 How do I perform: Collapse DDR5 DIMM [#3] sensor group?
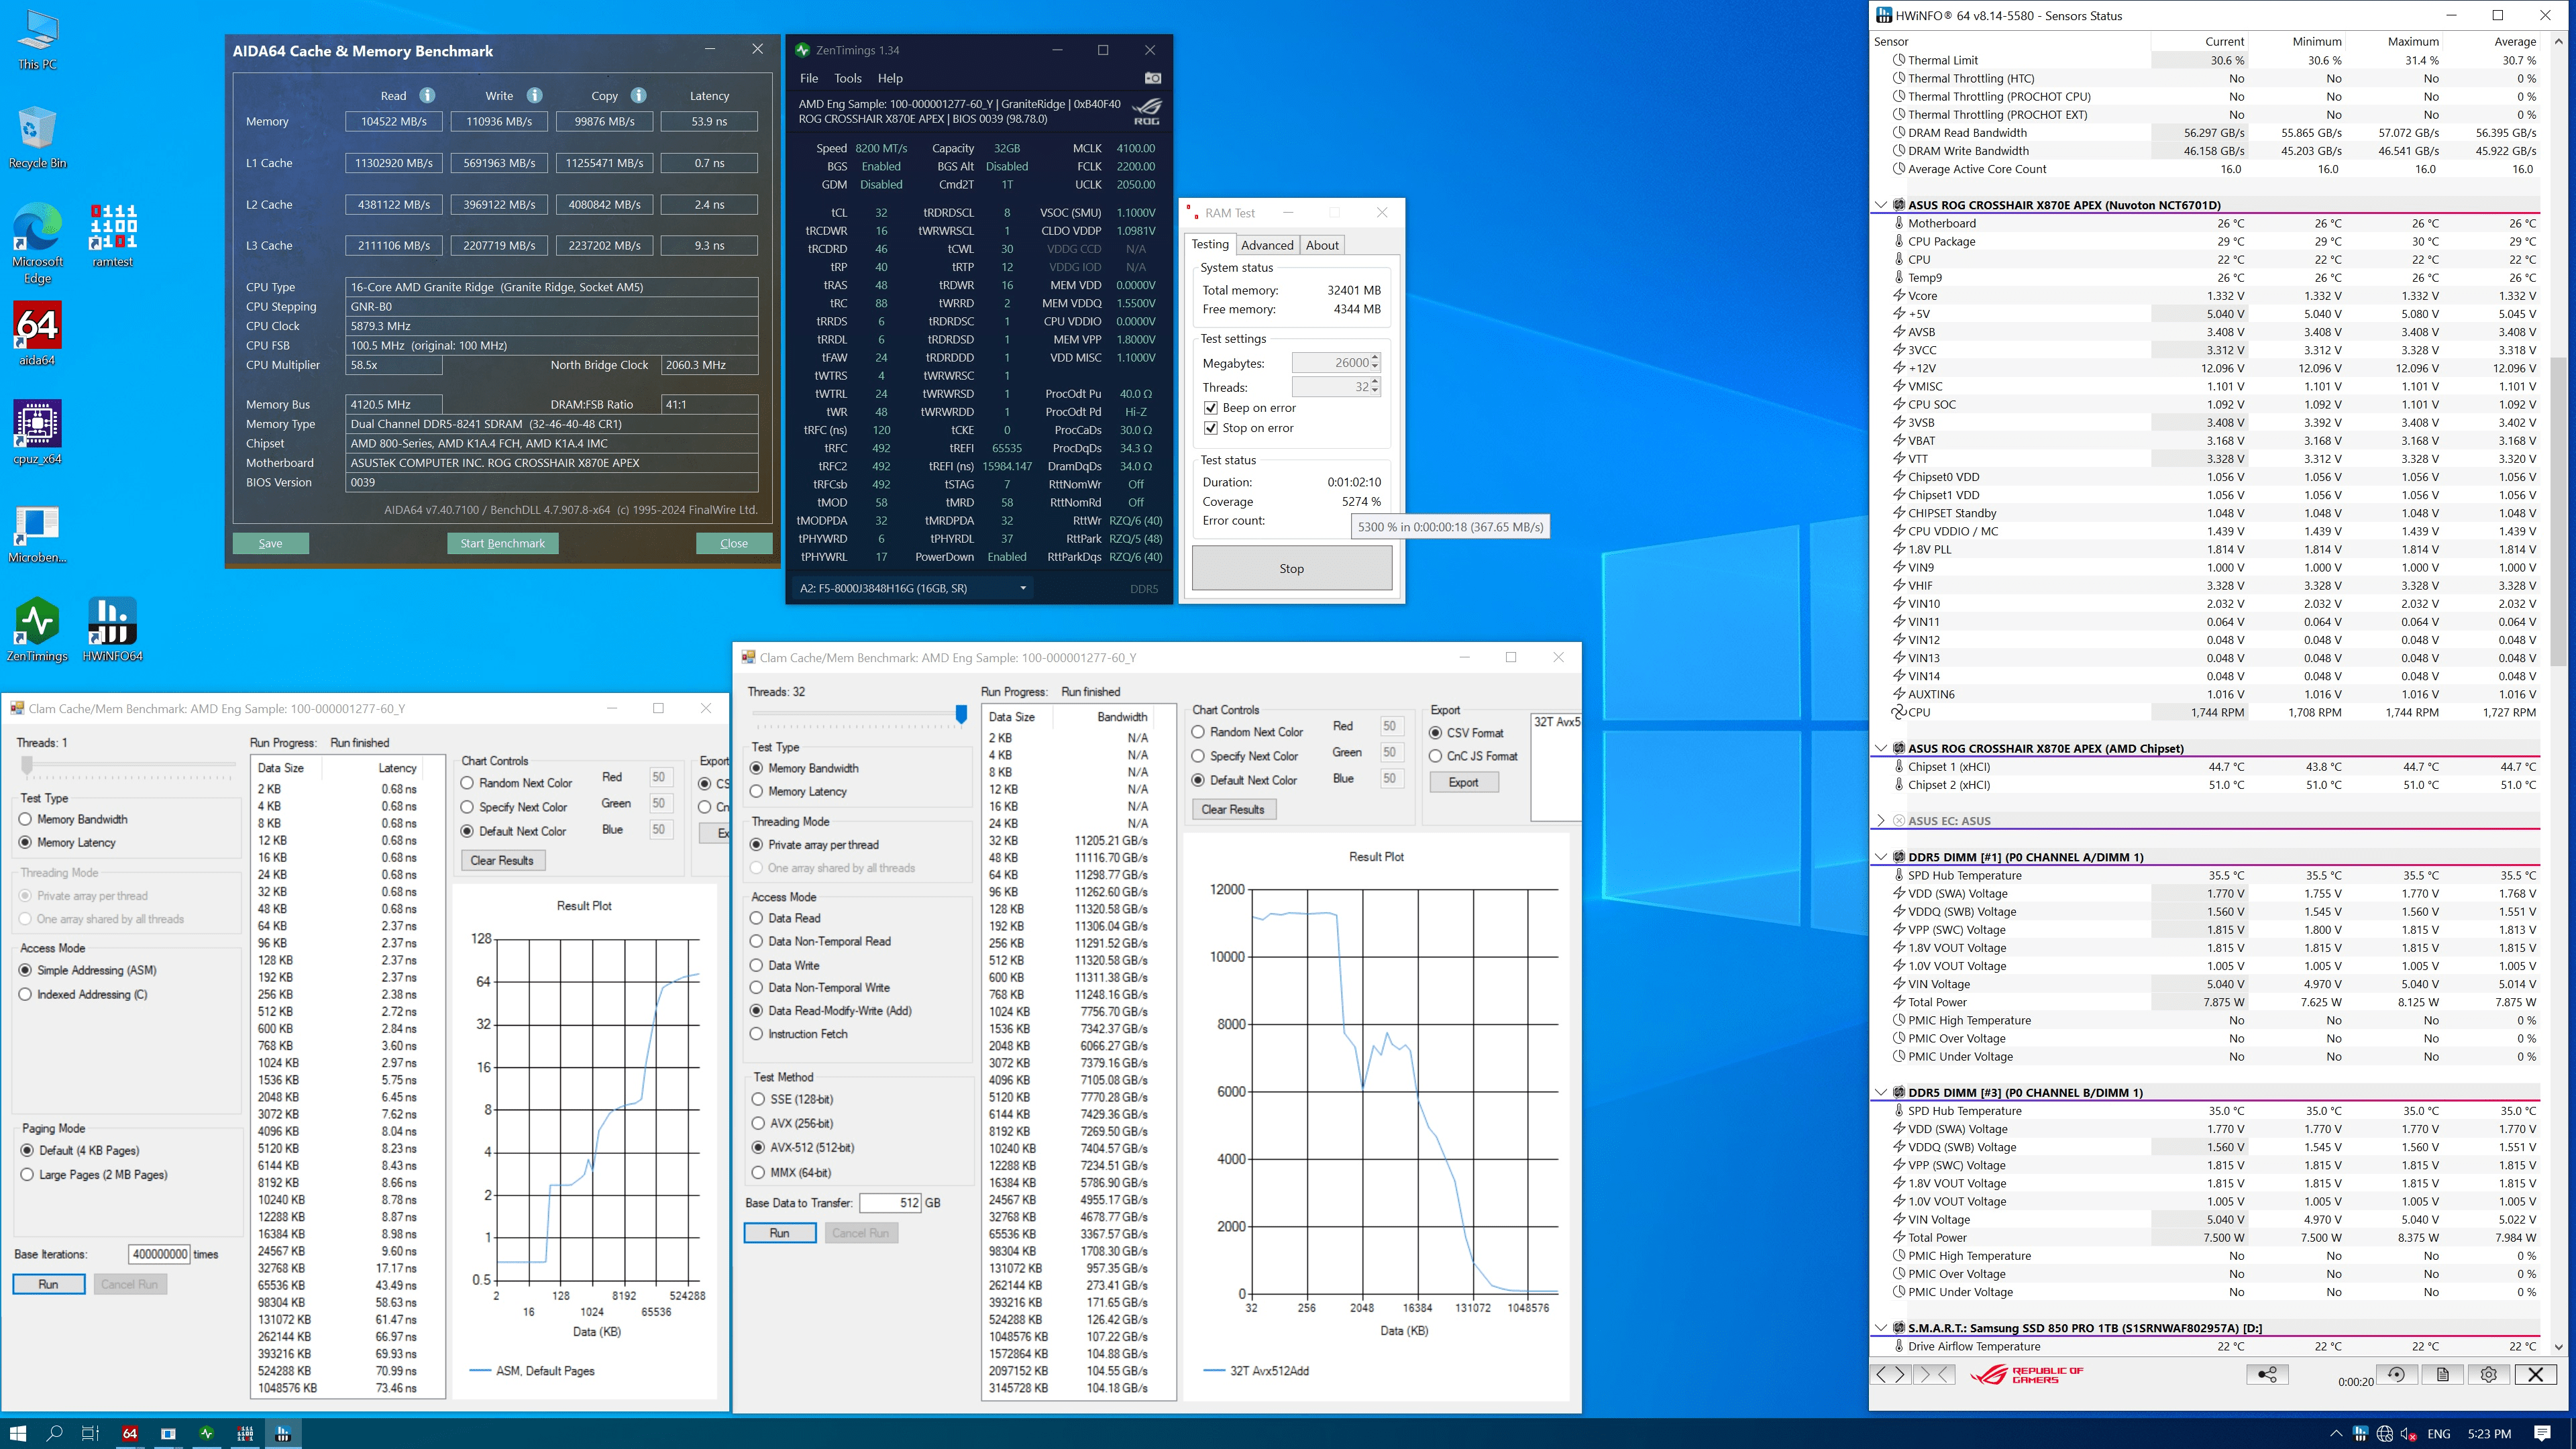(1880, 1093)
